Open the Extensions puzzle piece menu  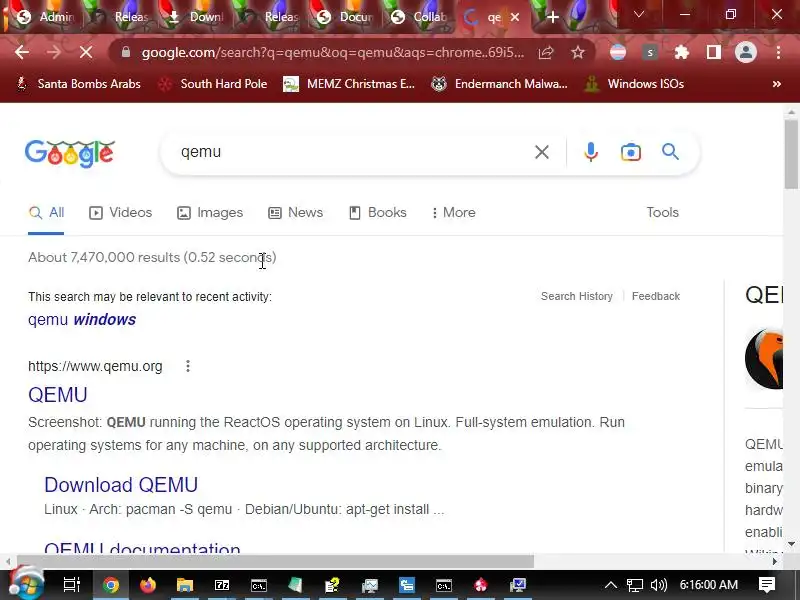point(682,52)
